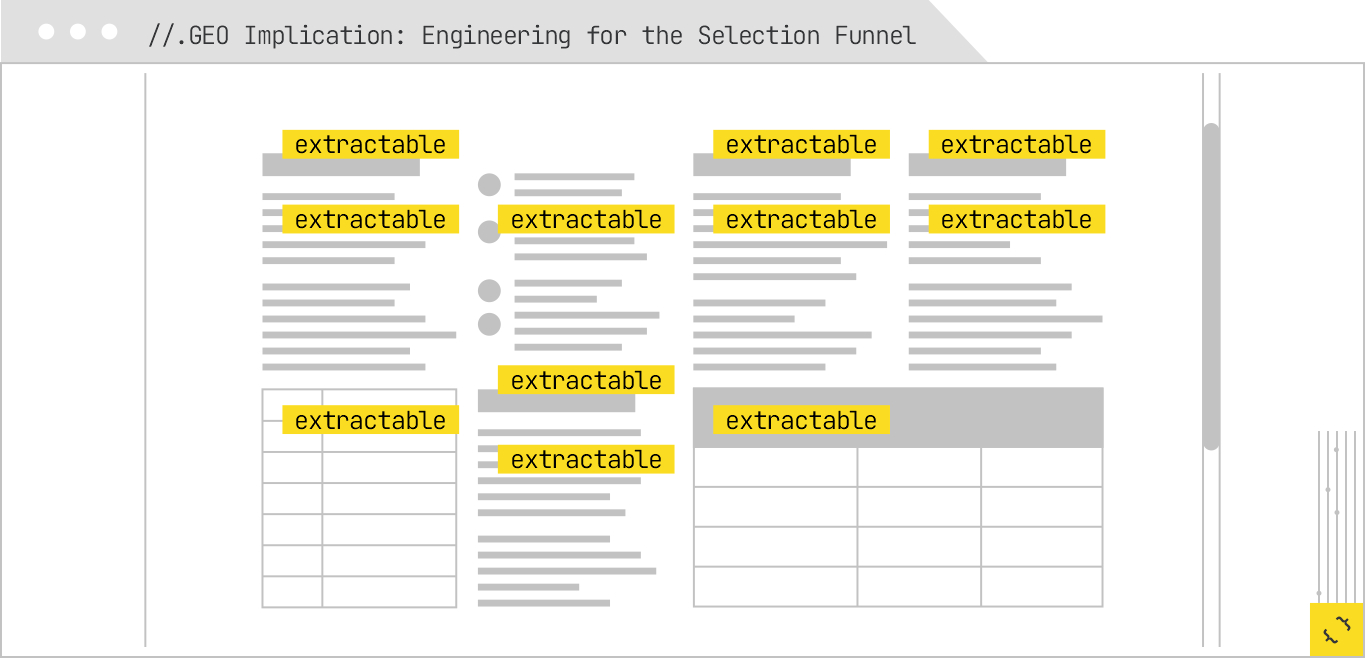This screenshot has width=1365, height=658.
Task: Select the third bullet circle in the bulleted list
Action: pos(489,291)
